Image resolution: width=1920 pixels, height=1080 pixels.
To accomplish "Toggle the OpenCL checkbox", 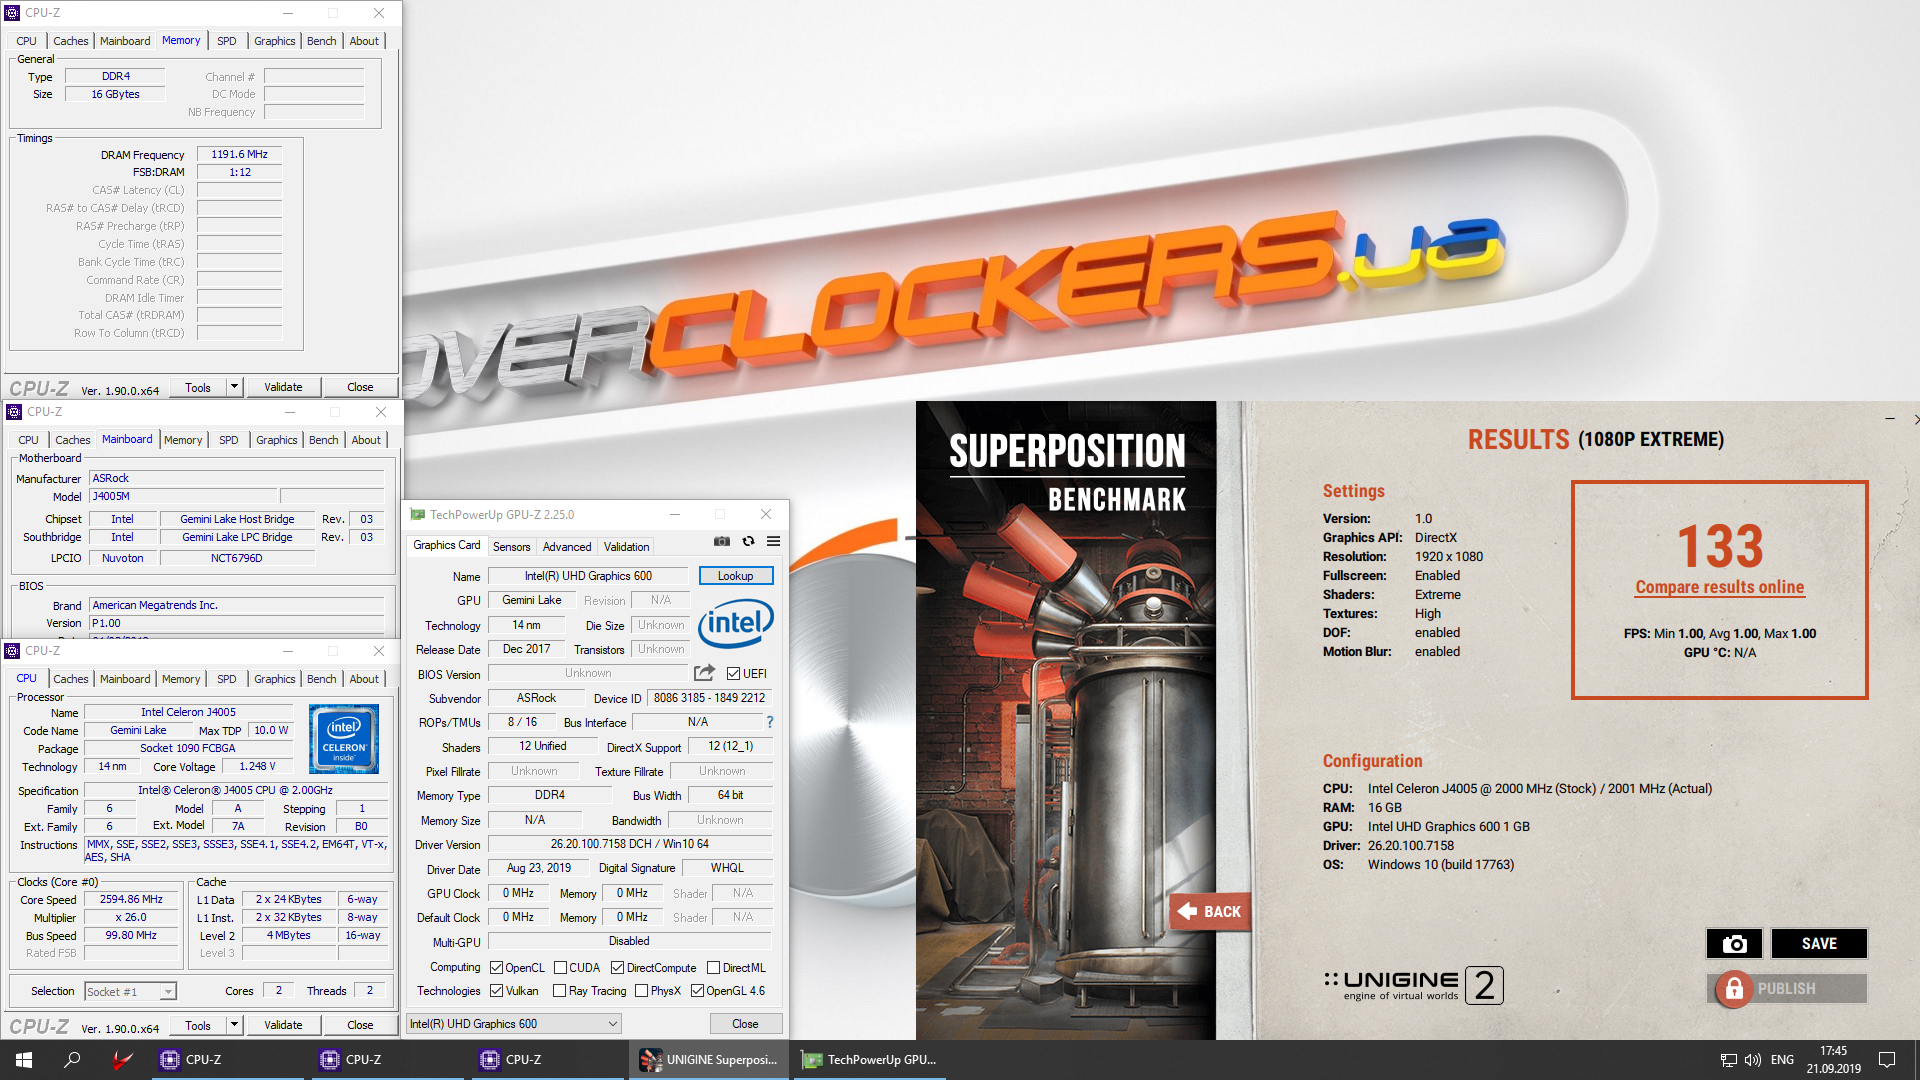I will pyautogui.click(x=497, y=968).
